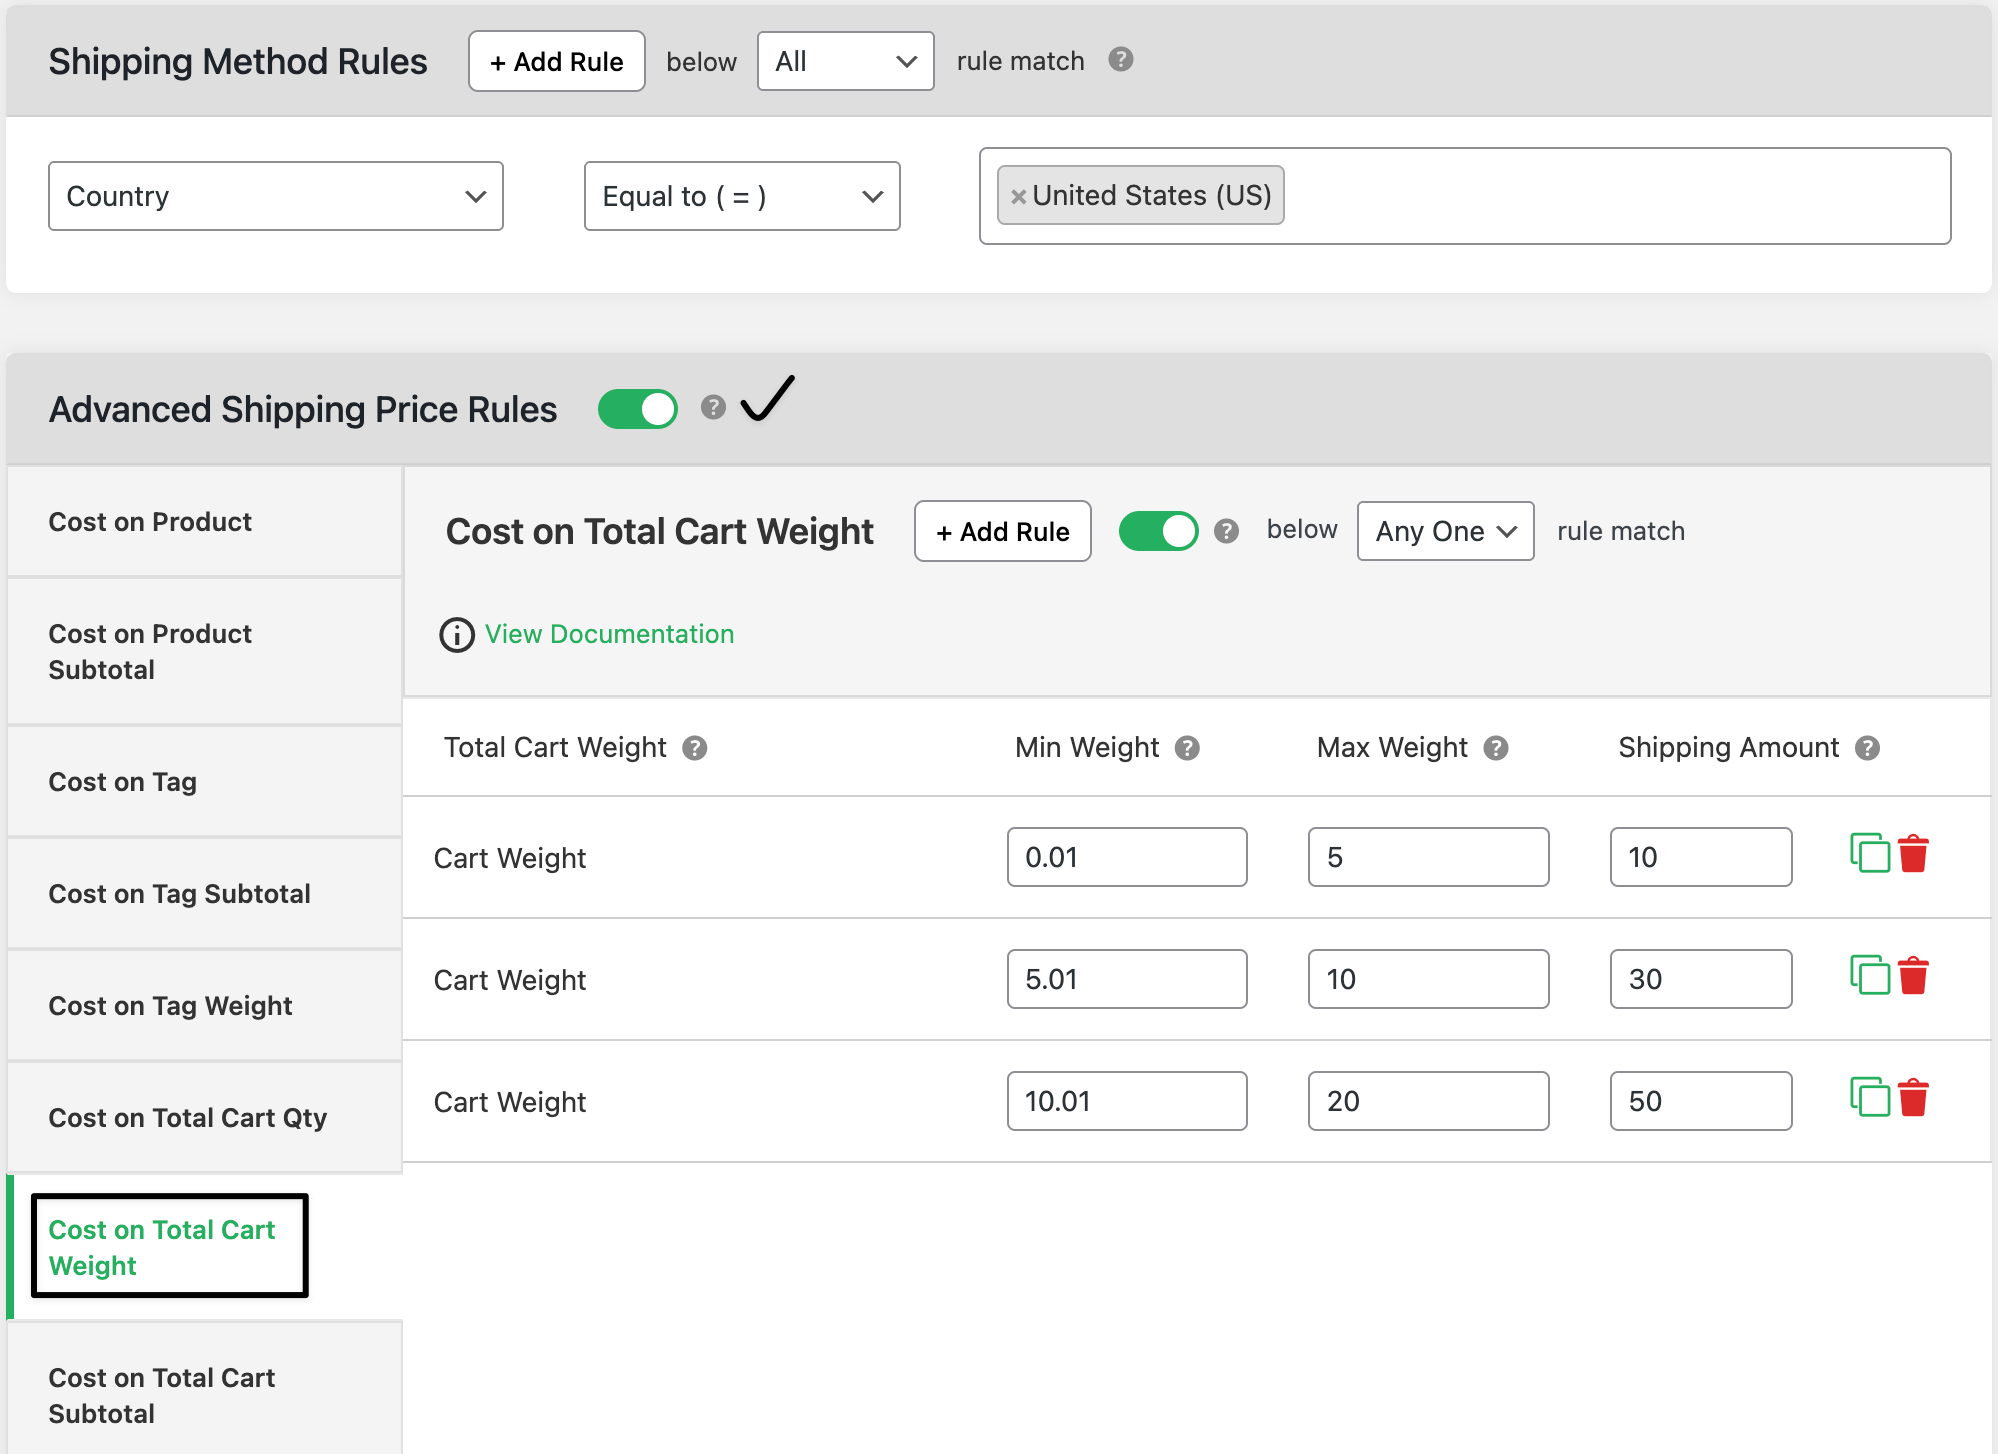This screenshot has width=1998, height=1454.
Task: Open the Country condition dropdown
Action: pyautogui.click(x=276, y=196)
